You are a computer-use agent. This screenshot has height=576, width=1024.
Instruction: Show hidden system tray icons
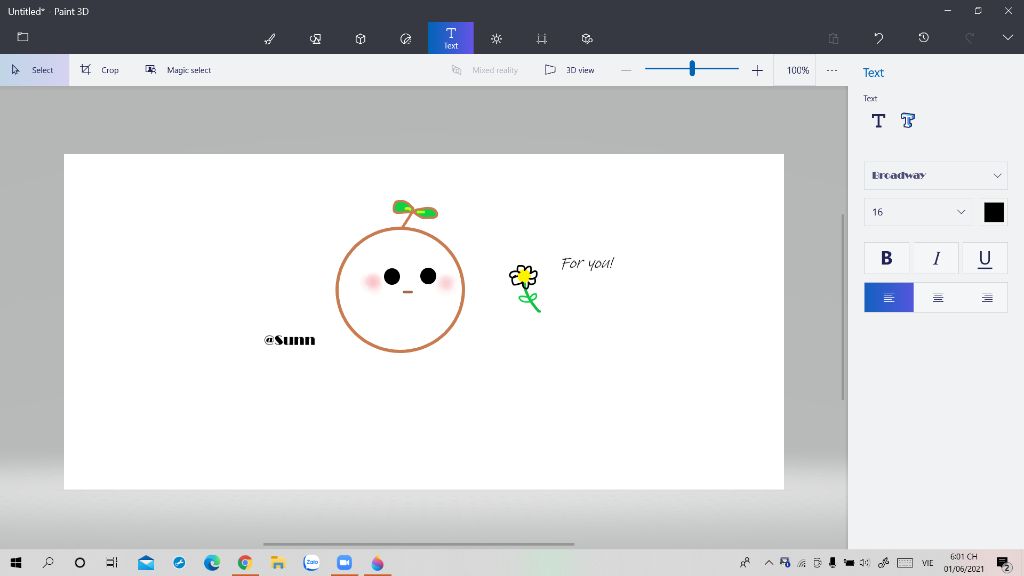[769, 562]
